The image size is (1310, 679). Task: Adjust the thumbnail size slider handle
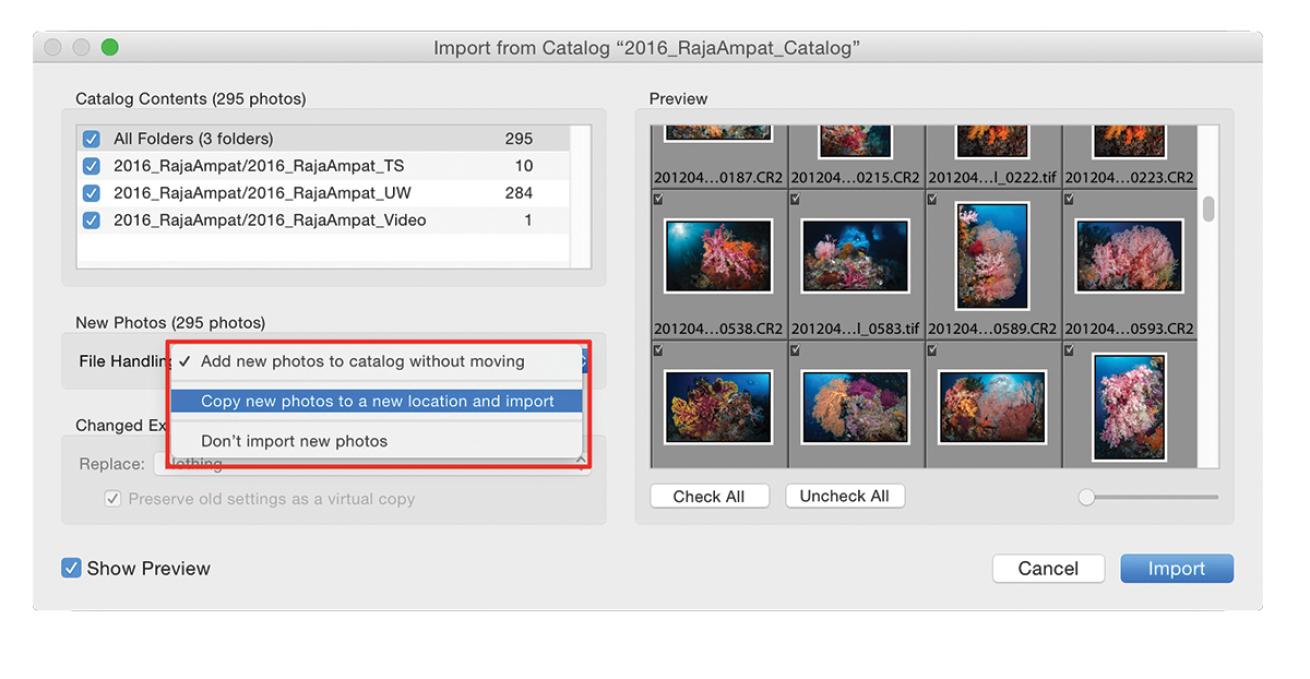1087,497
